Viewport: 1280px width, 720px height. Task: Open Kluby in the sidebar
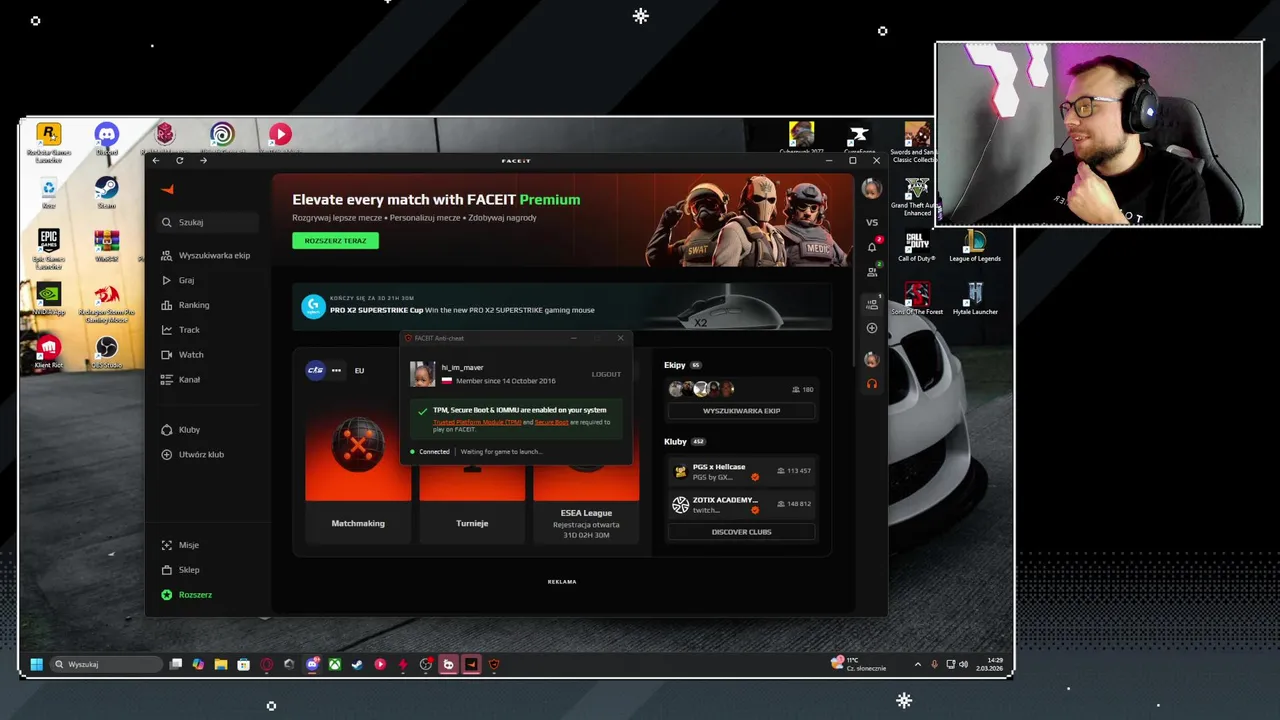click(208, 429)
